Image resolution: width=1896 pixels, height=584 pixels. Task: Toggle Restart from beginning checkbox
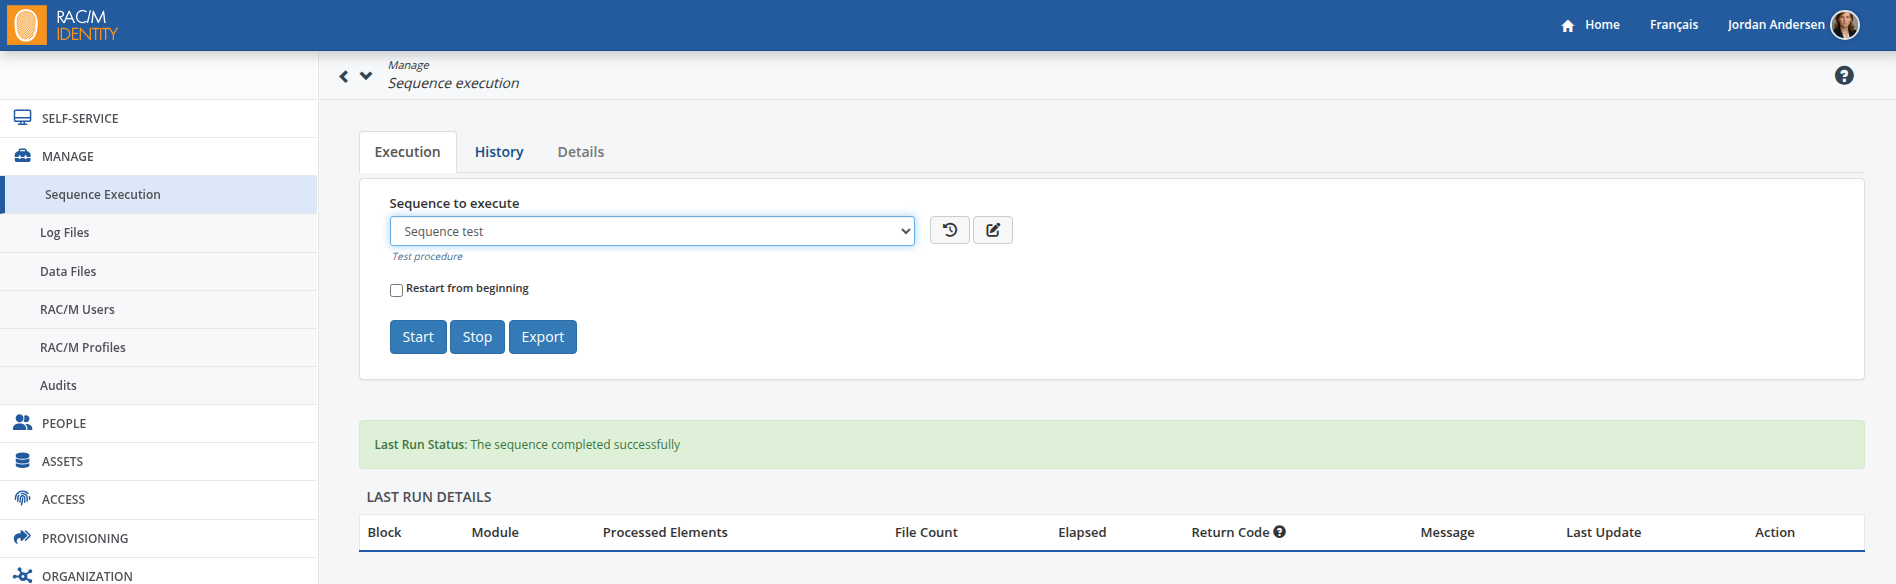396,290
